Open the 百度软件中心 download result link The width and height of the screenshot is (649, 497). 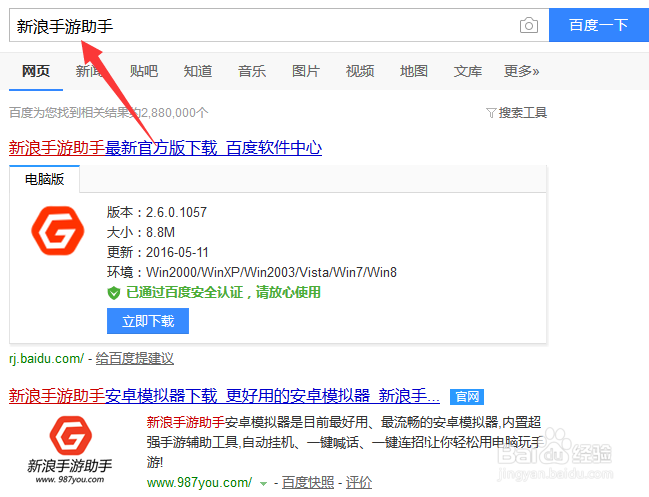click(165, 148)
